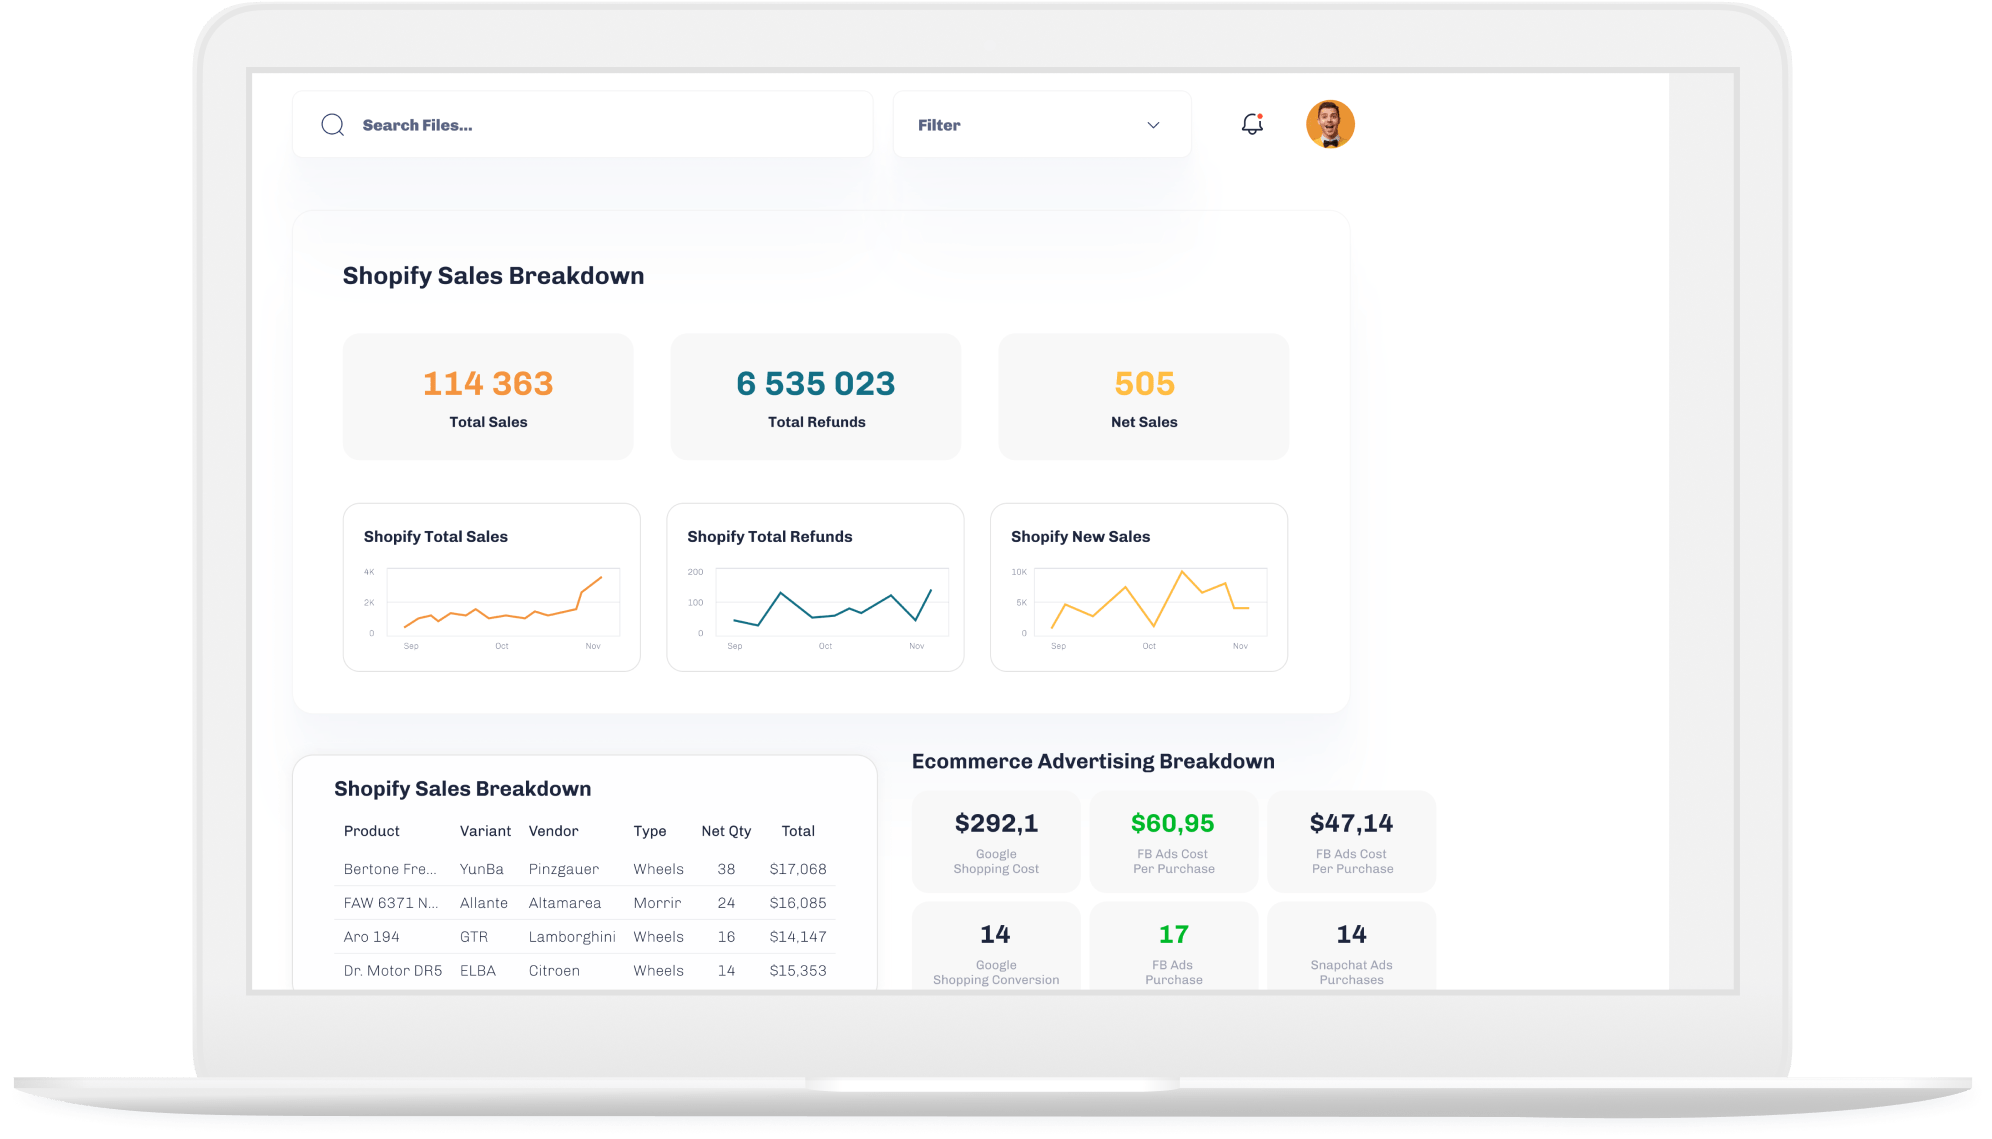Image resolution: width=1992 pixels, height=1139 pixels.
Task: Click the Net Qty value 38
Action: point(726,869)
